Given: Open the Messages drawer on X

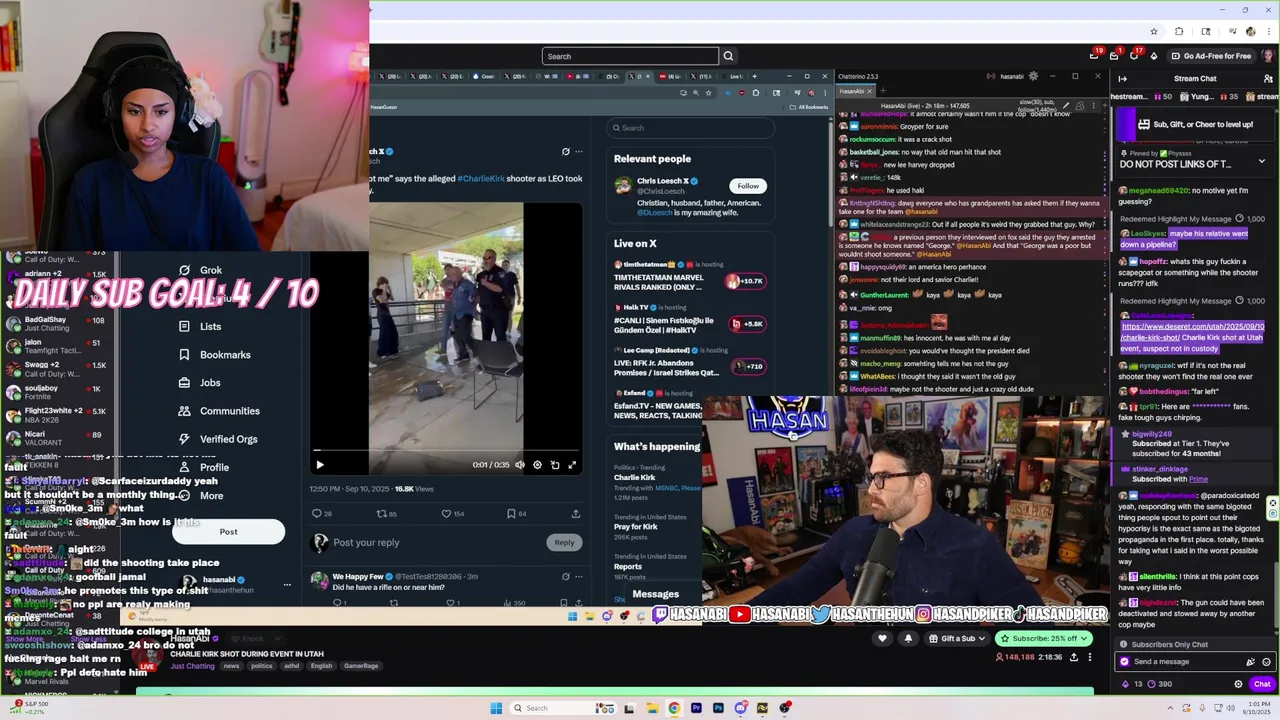Looking at the screenshot, I should point(656,594).
